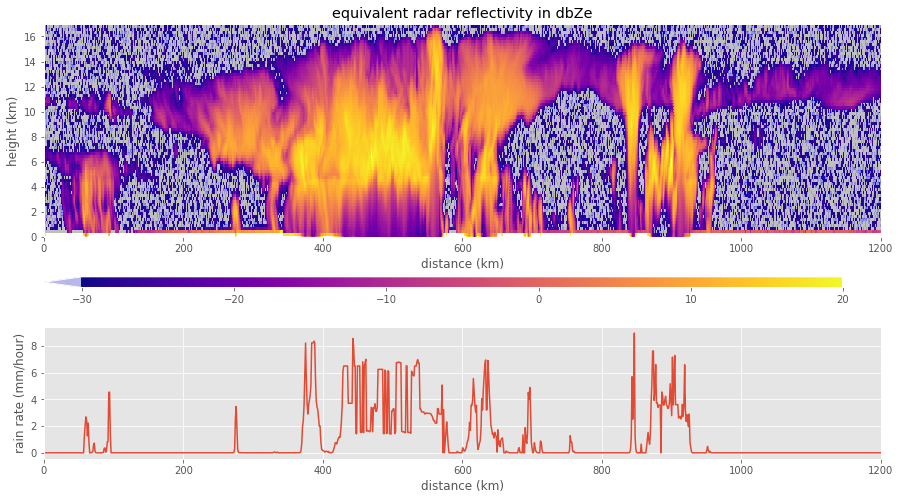Screen dimensions: 900x500
Task: Click the "height (km)" y-axis label
Action: click(13, 130)
